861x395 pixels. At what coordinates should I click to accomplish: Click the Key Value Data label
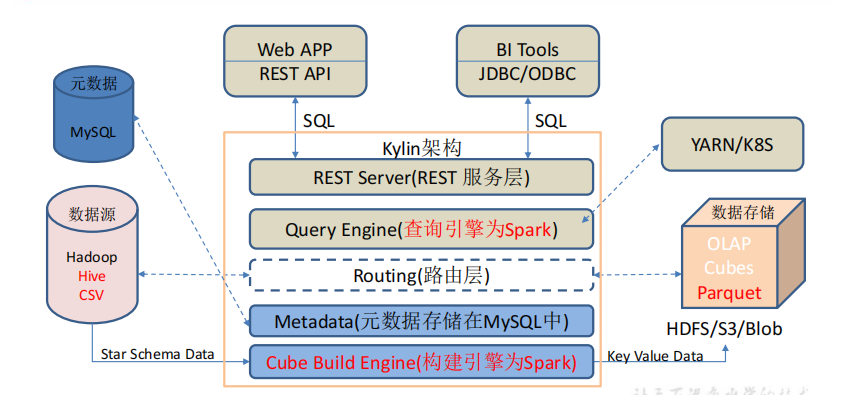pos(655,356)
